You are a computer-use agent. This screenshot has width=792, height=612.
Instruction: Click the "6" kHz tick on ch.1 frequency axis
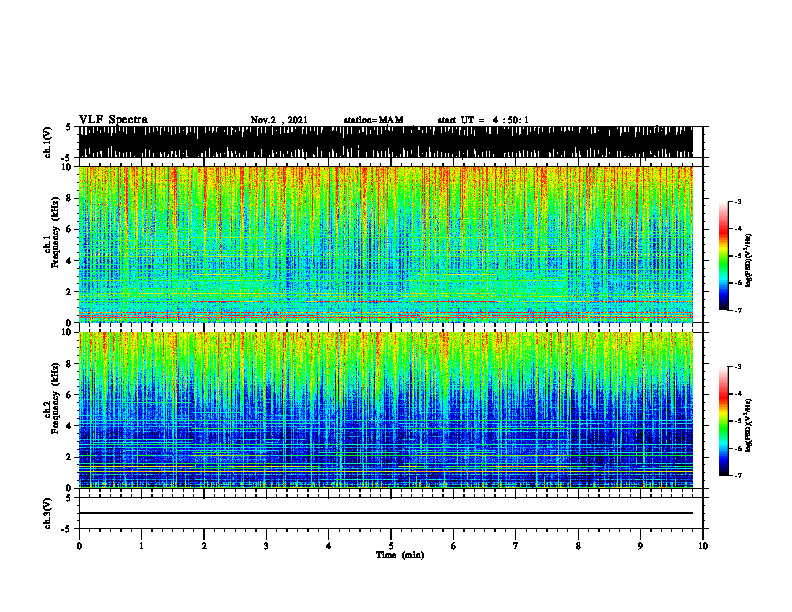coord(68,229)
